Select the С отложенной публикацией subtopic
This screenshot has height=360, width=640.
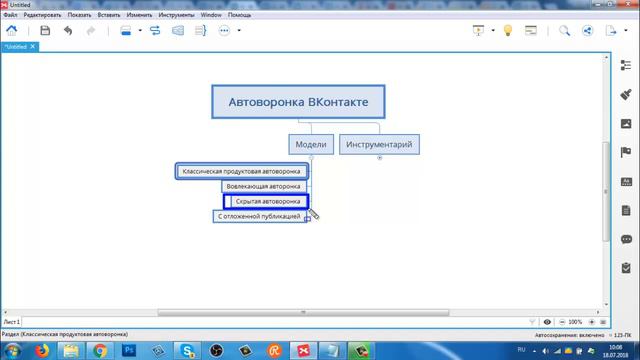[x=259, y=216]
